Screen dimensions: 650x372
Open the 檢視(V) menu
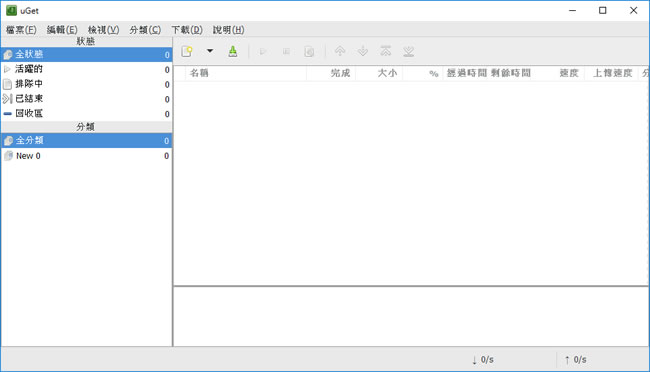(104, 30)
